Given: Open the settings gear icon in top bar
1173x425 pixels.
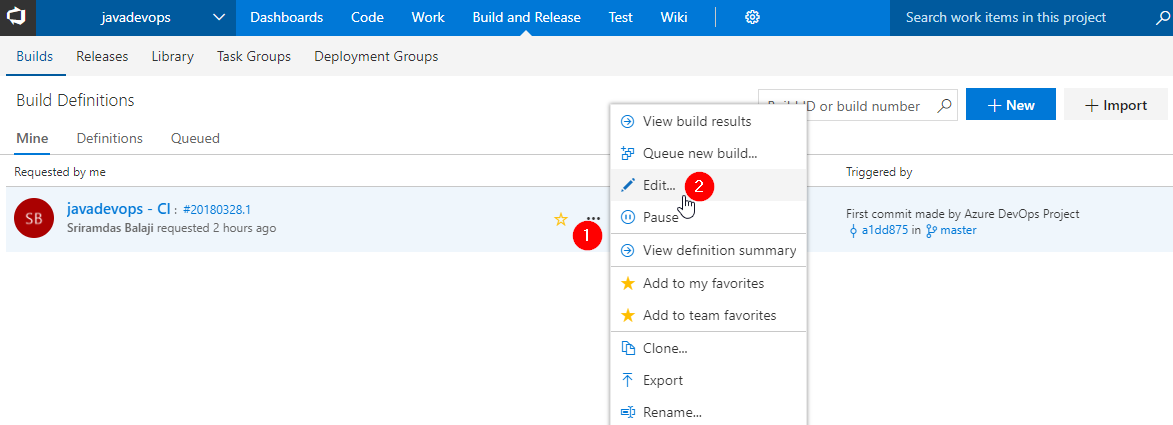Looking at the screenshot, I should [x=753, y=17].
